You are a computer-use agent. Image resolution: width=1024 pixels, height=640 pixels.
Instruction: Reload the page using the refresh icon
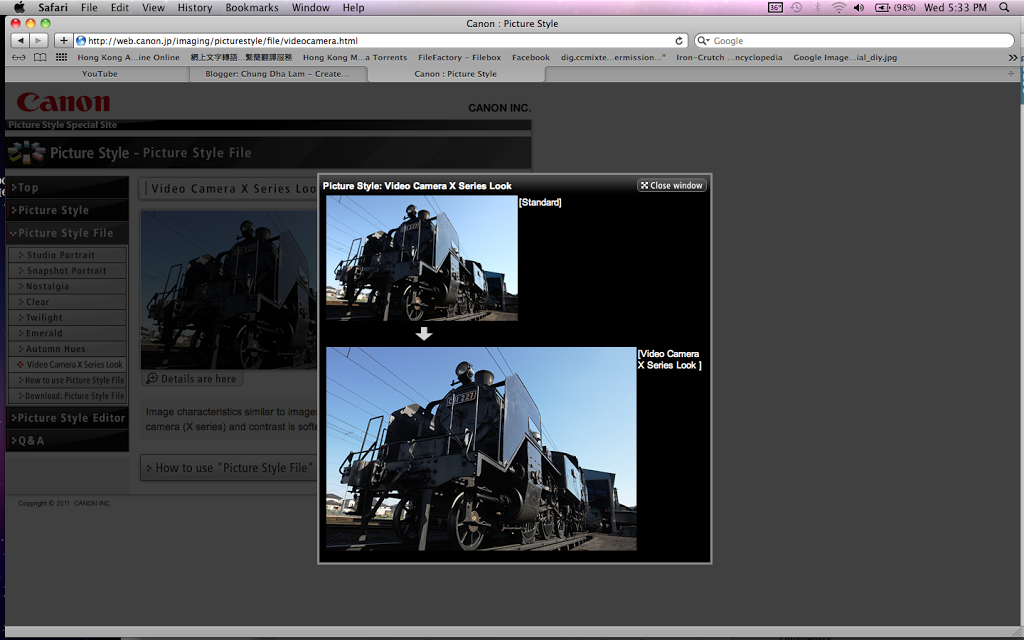coord(680,41)
